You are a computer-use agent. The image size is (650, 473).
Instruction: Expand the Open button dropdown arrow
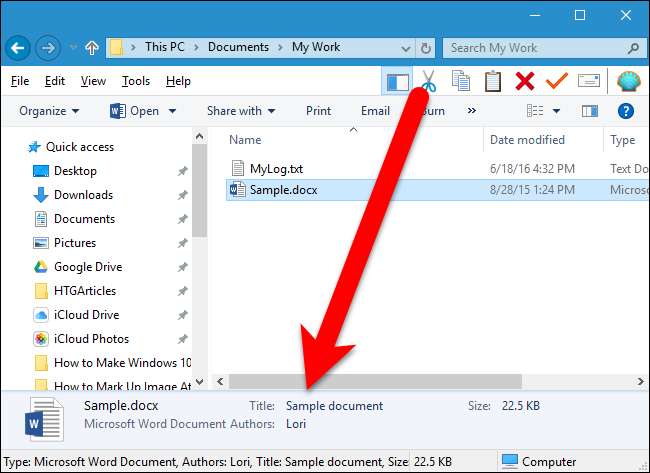click(x=172, y=111)
